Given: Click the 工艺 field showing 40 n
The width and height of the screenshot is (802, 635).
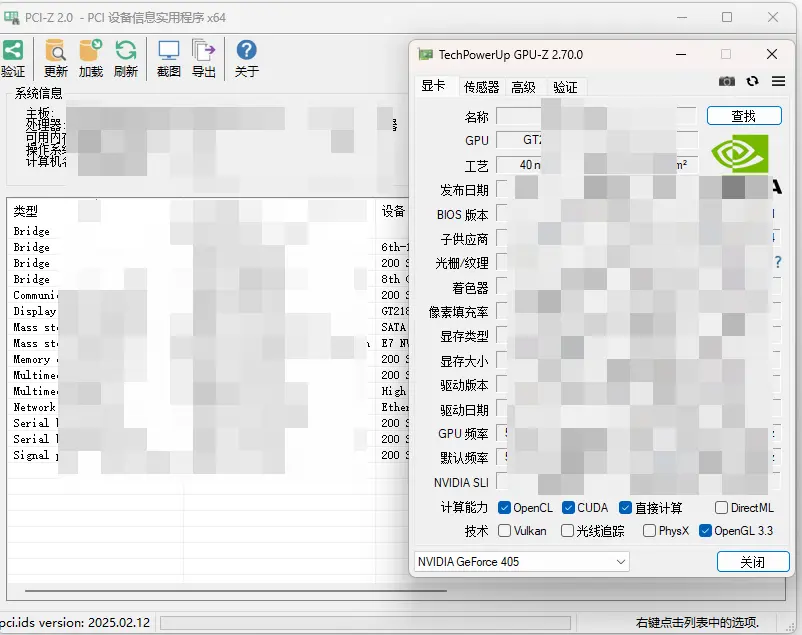Looking at the screenshot, I should (597, 165).
